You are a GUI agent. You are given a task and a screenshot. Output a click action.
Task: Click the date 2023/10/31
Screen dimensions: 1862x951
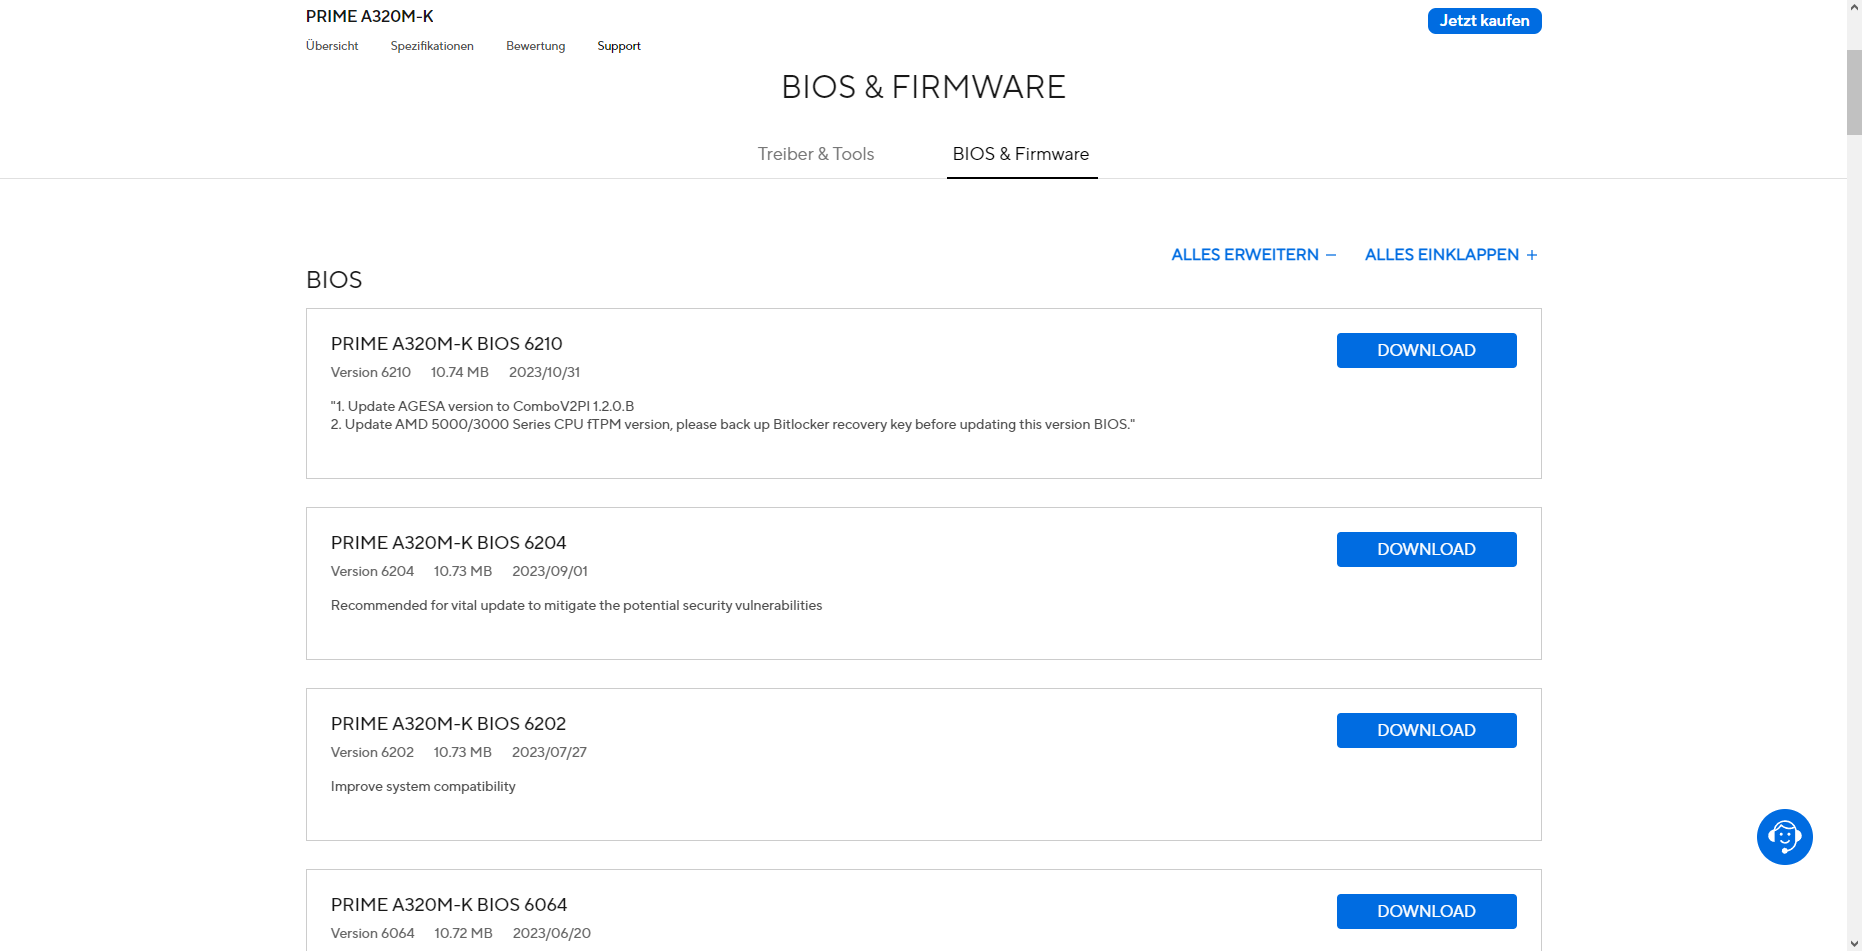544,372
